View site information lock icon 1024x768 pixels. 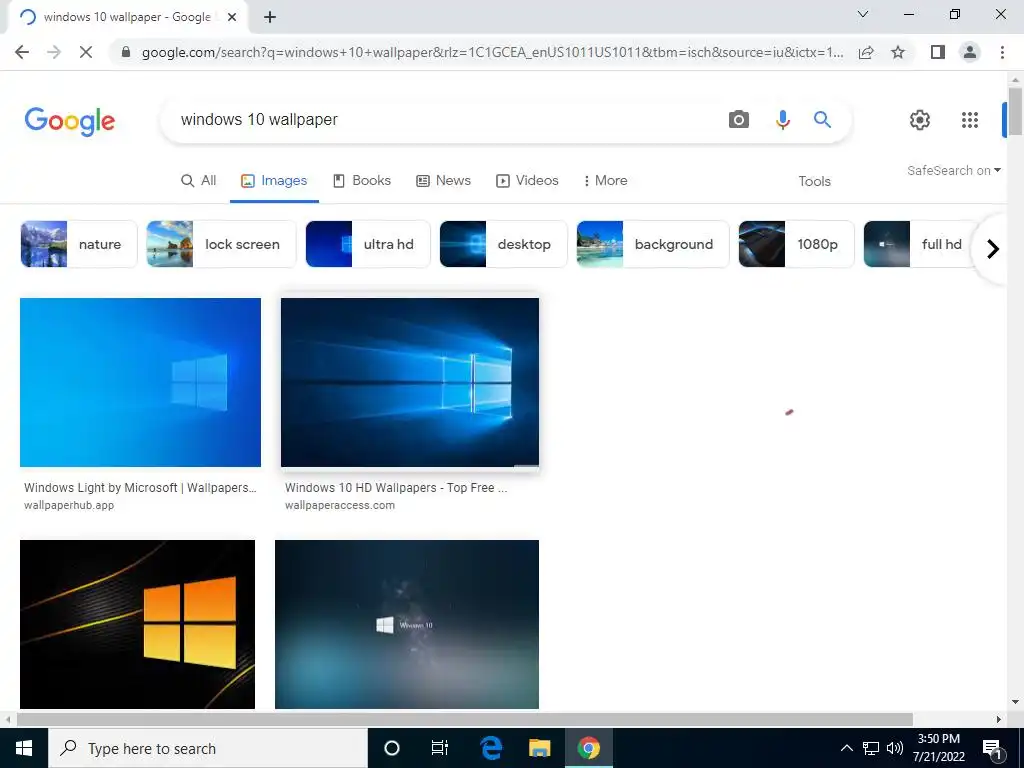coord(125,52)
